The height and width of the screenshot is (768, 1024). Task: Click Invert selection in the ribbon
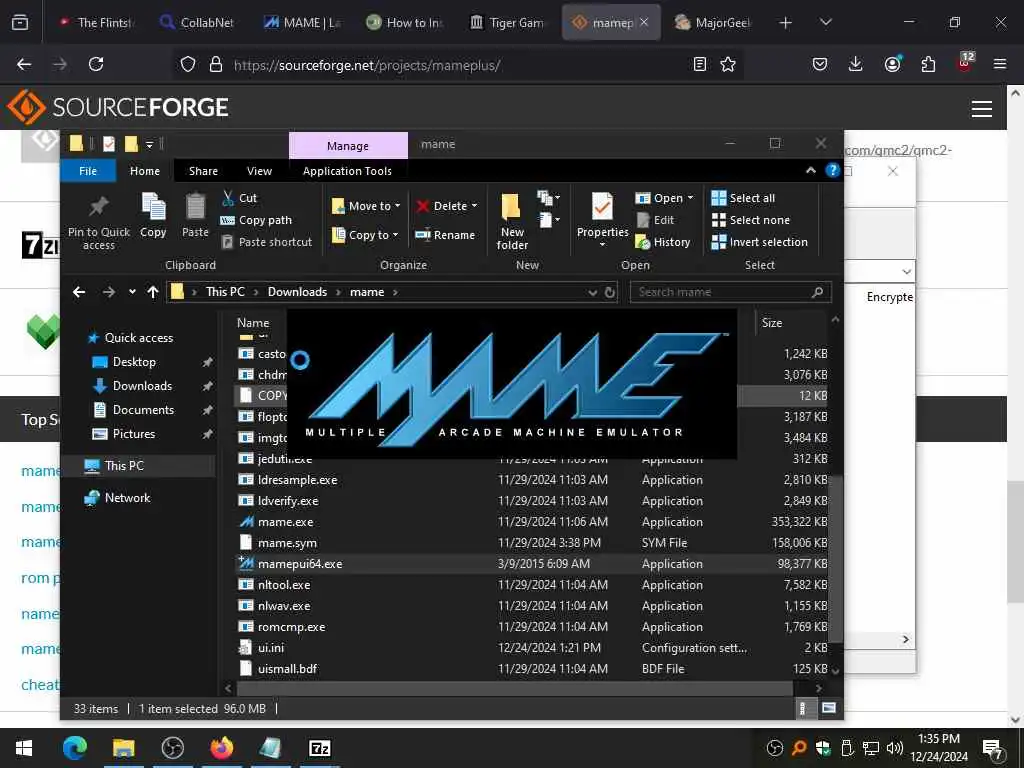(760, 242)
